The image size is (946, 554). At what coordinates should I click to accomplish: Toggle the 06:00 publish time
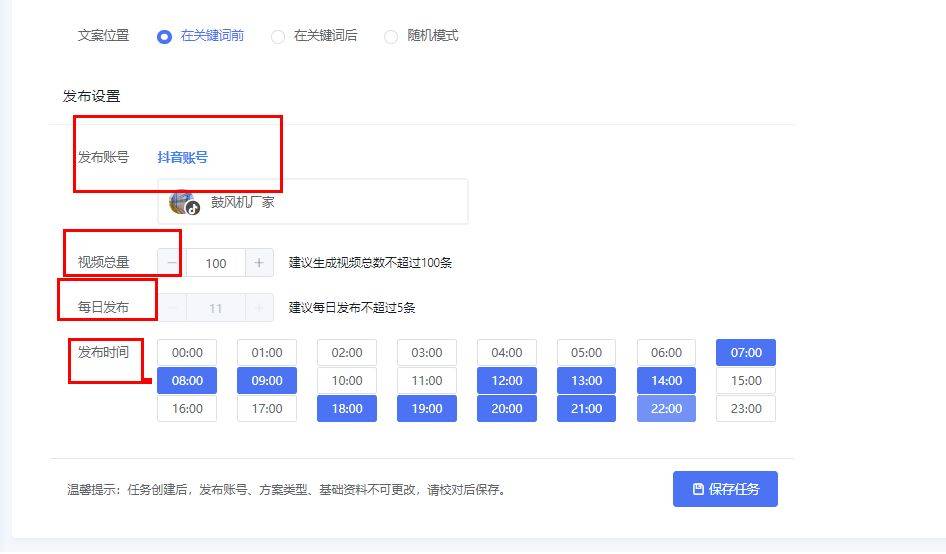tap(666, 352)
